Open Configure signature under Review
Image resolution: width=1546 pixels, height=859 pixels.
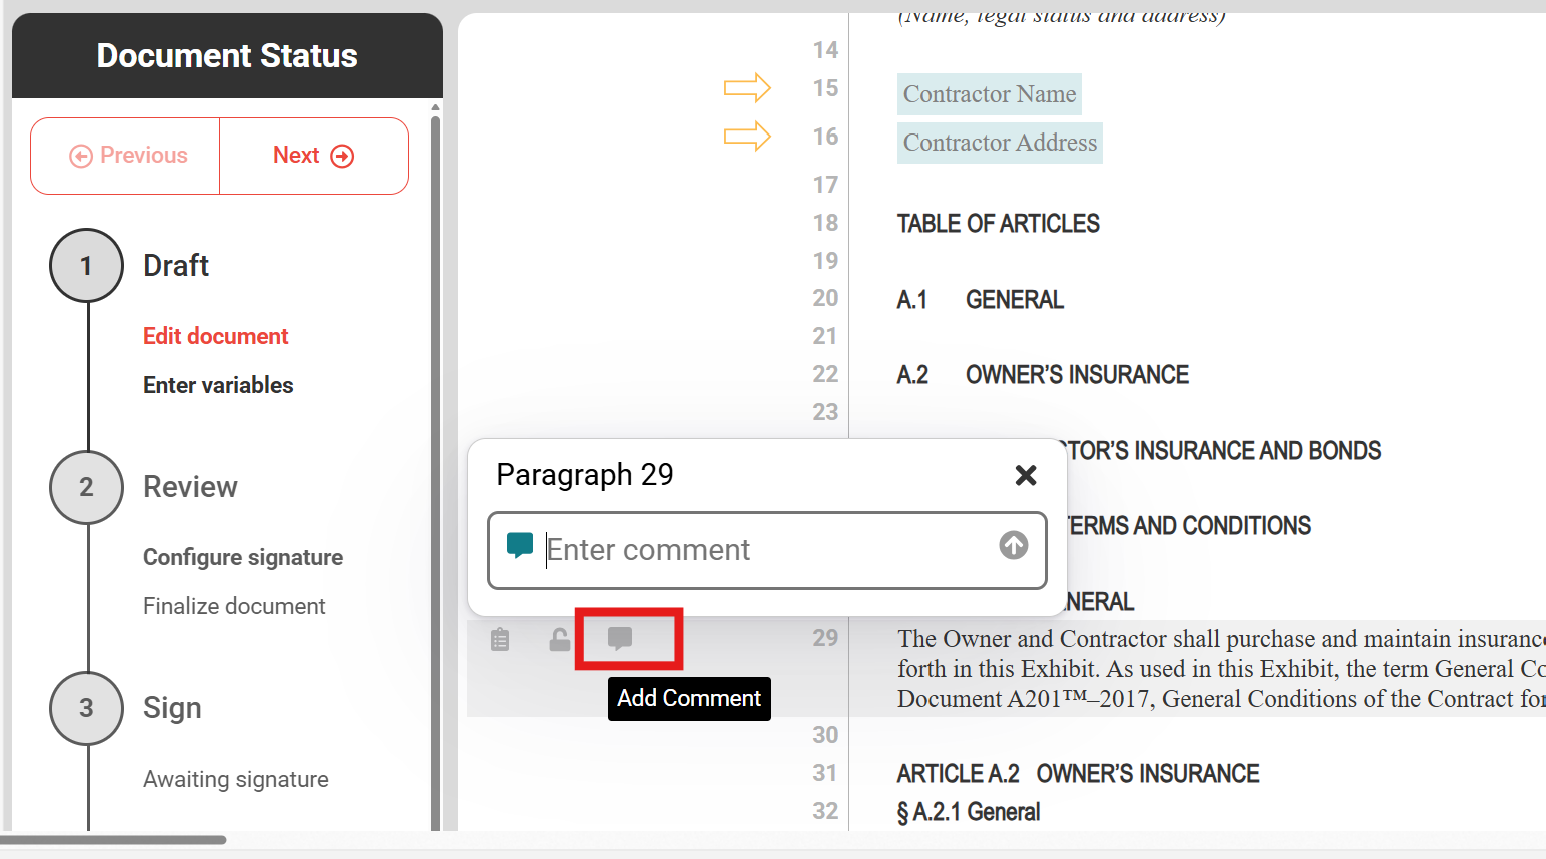tap(242, 557)
